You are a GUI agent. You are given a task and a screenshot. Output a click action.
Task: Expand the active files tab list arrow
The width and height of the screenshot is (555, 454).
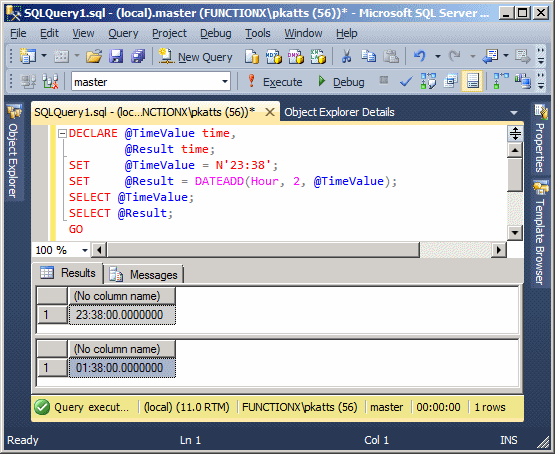coord(514,113)
